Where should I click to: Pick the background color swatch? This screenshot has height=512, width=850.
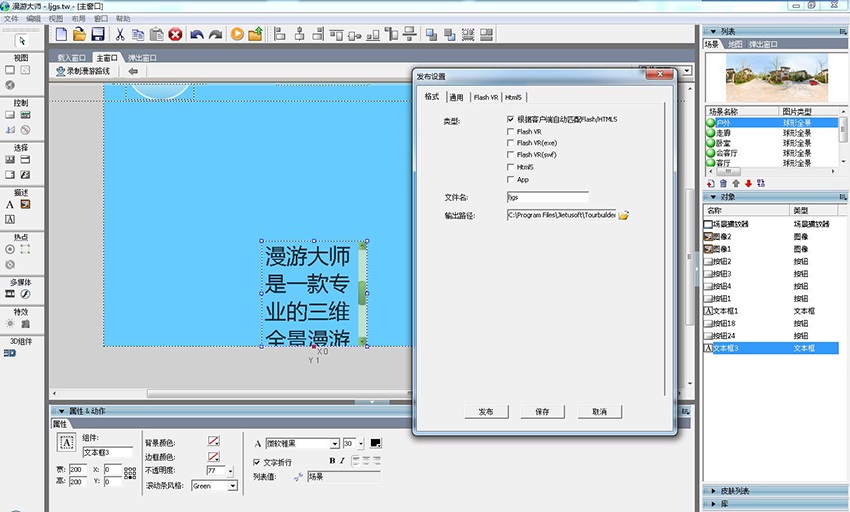click(214, 440)
